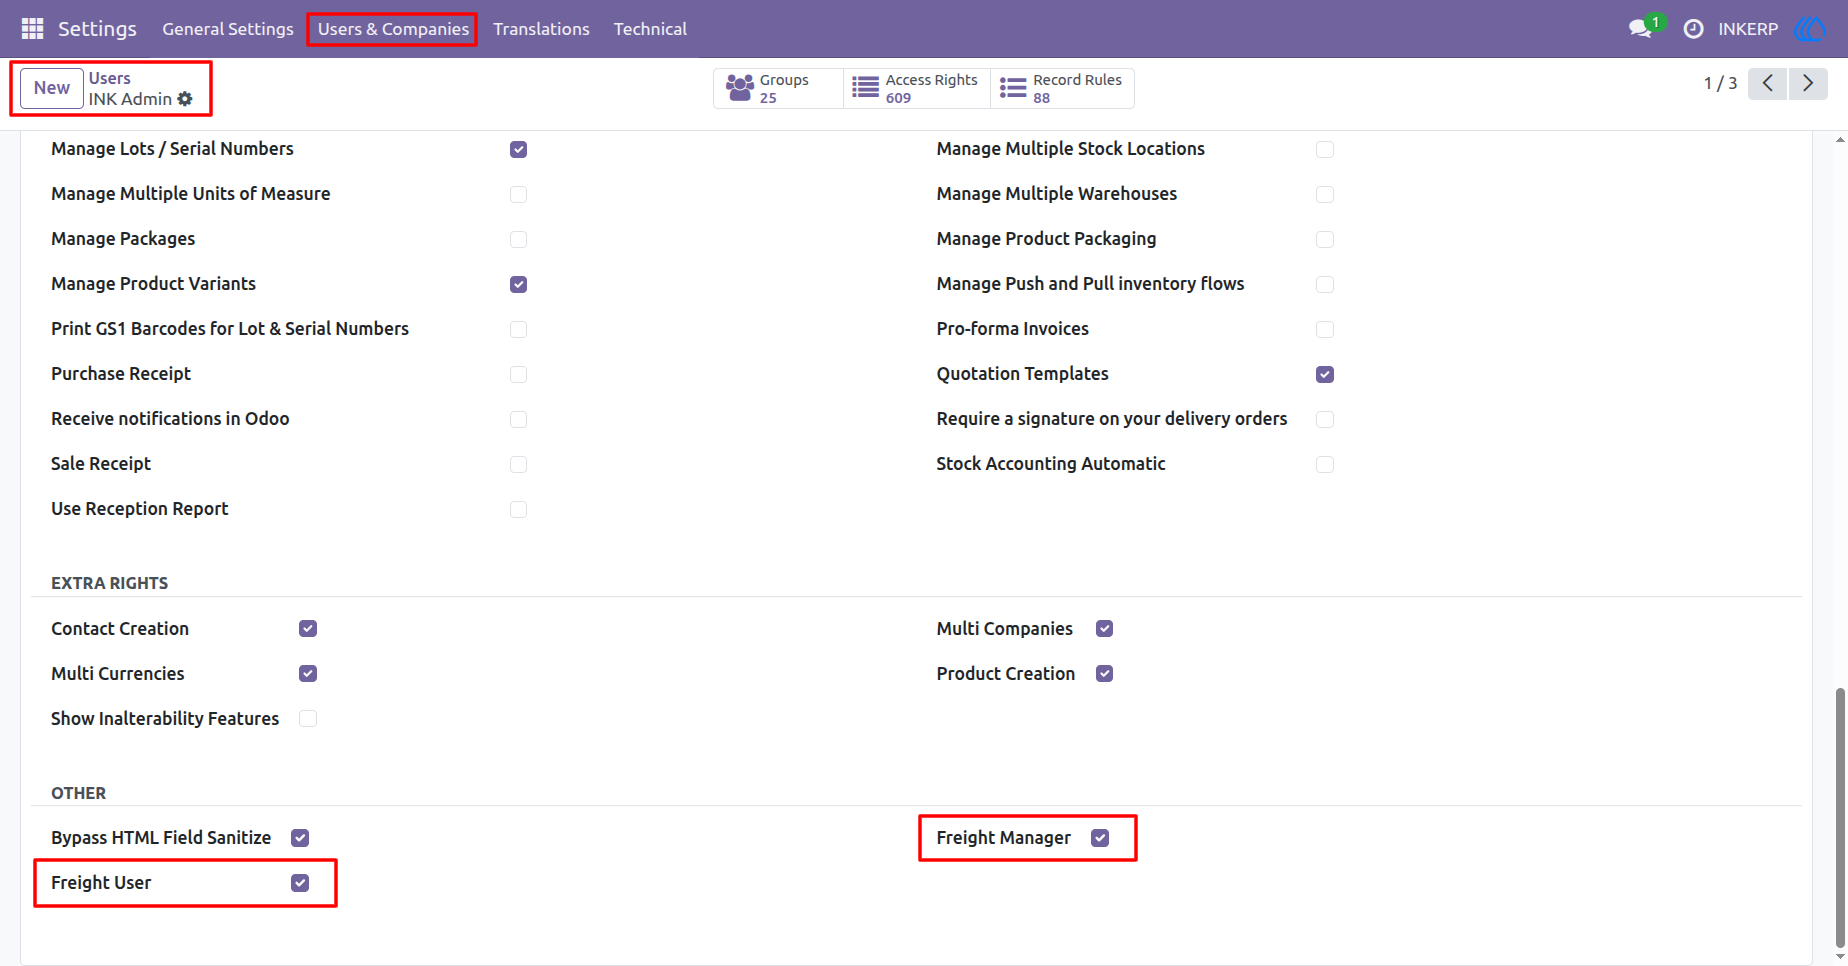1848x966 pixels.
Task: Click the user avatar icon
Action: [1810, 29]
